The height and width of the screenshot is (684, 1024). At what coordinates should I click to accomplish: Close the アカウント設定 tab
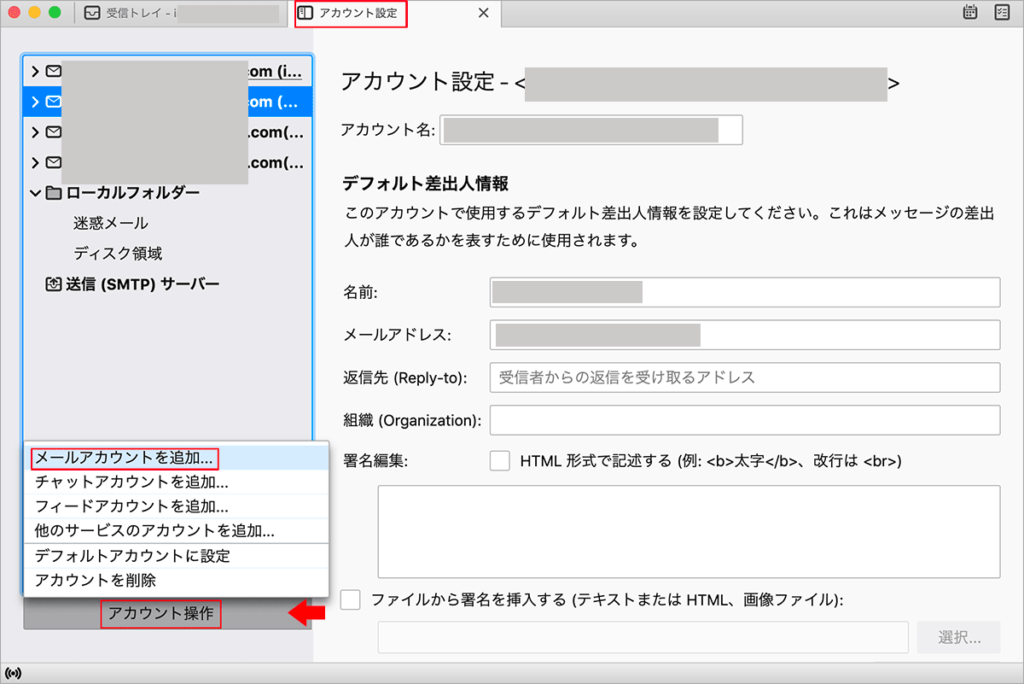[484, 14]
